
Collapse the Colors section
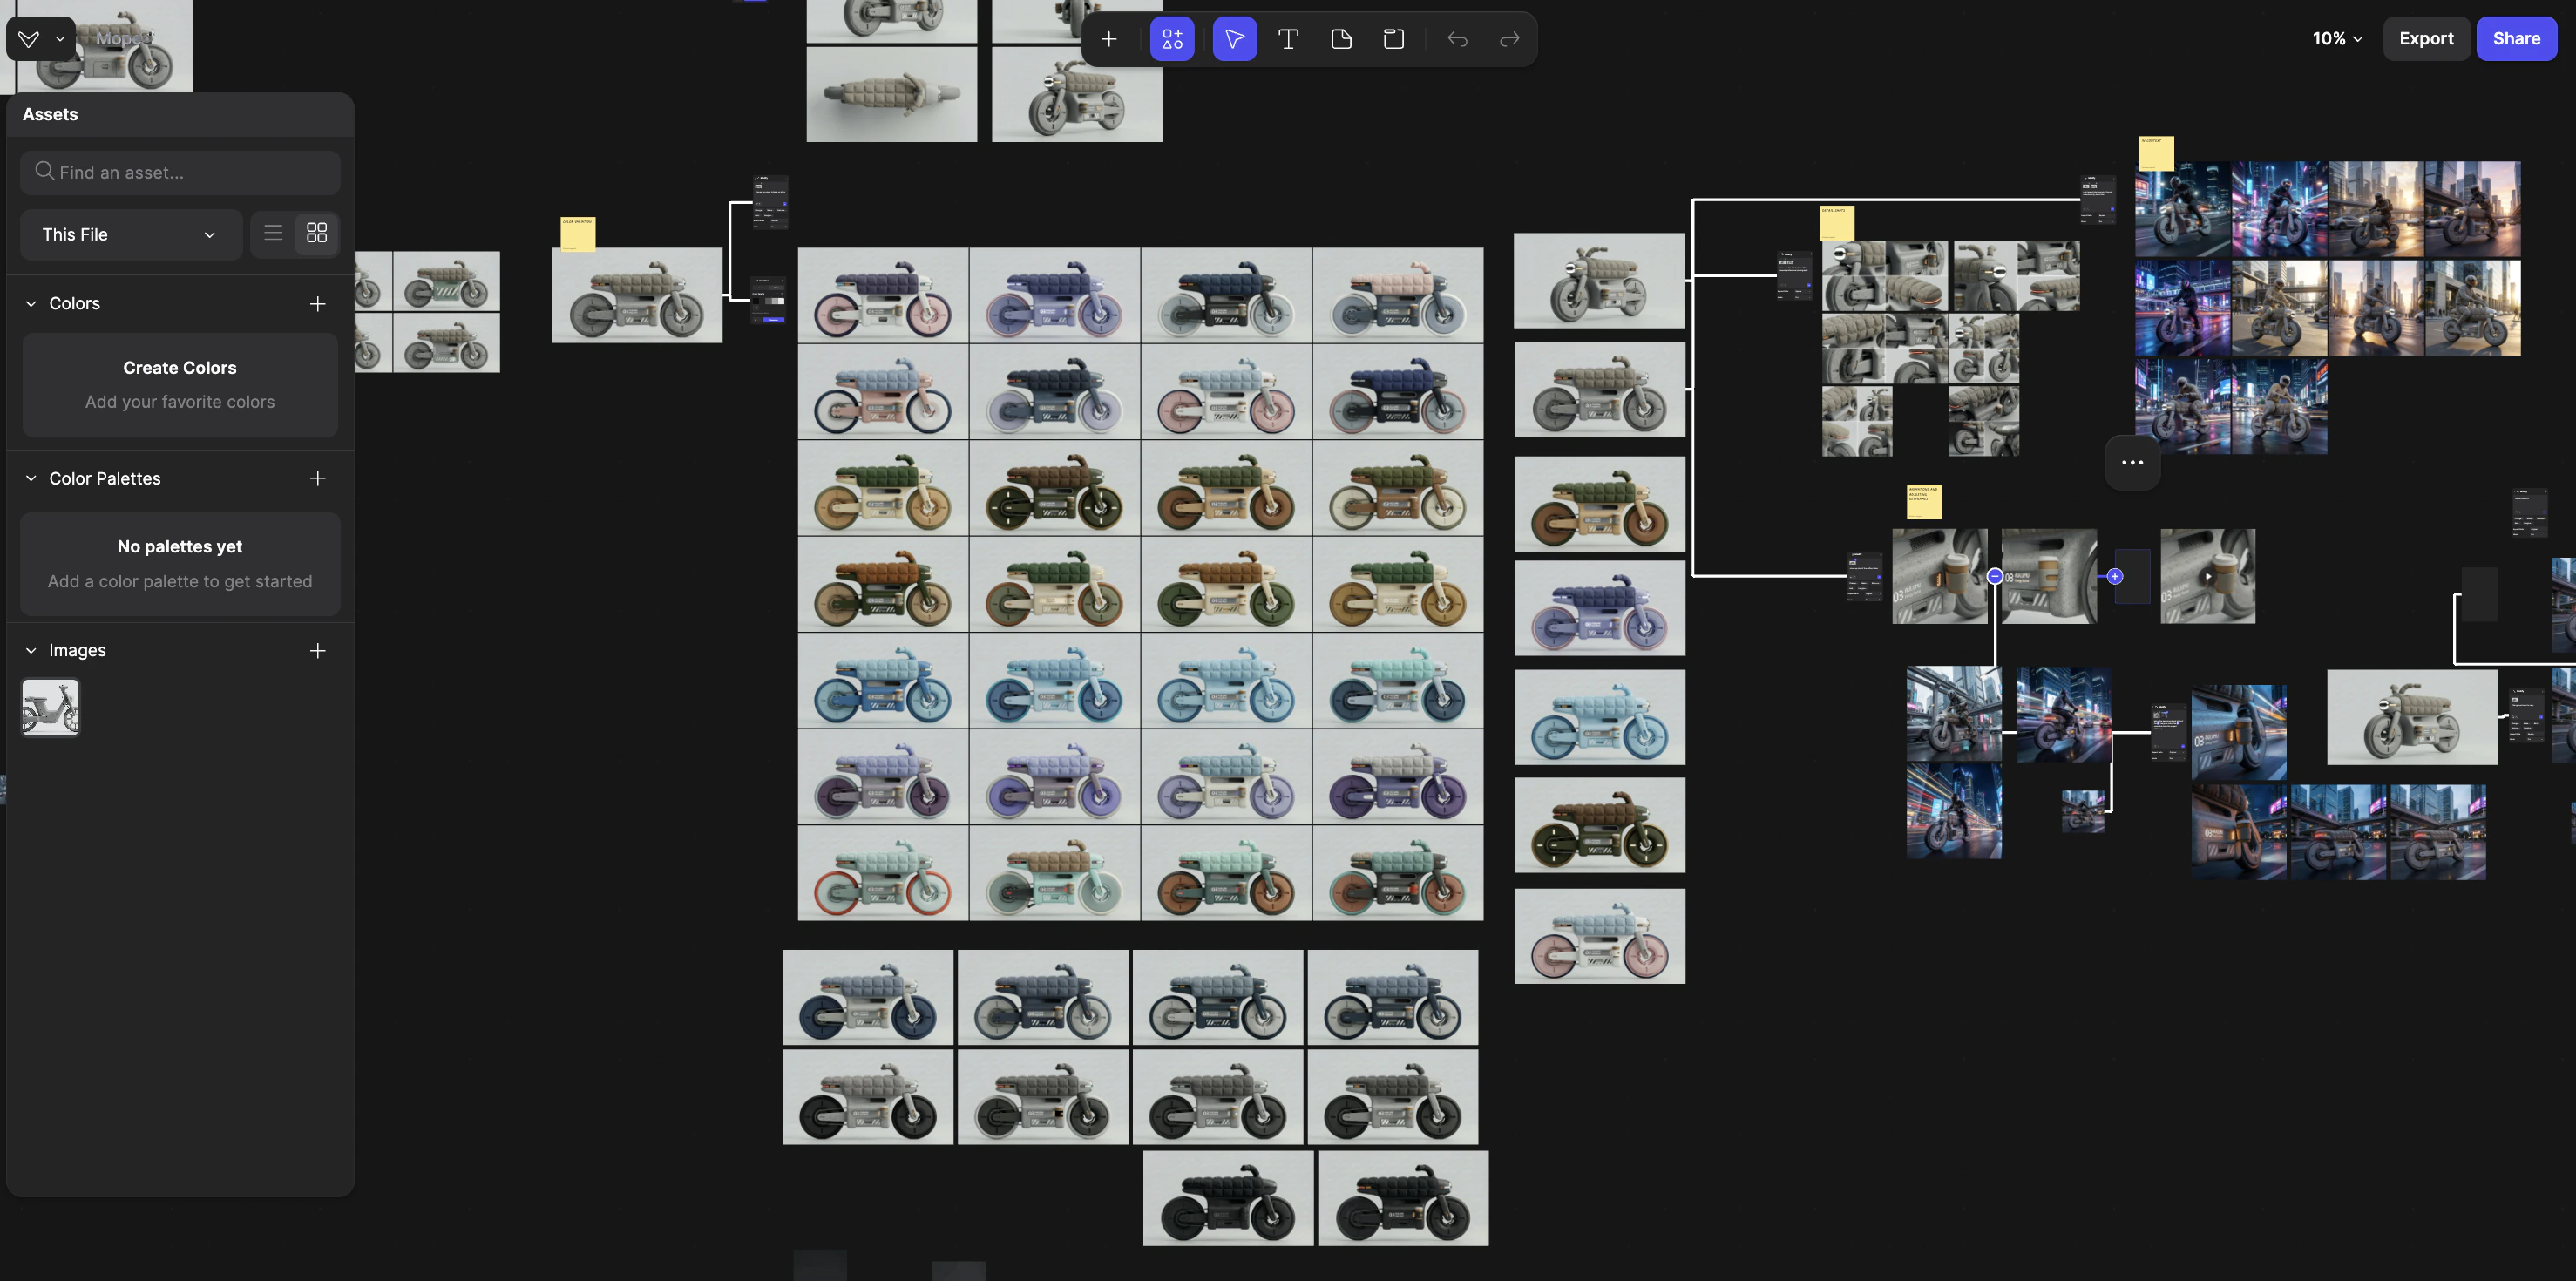point(30,303)
